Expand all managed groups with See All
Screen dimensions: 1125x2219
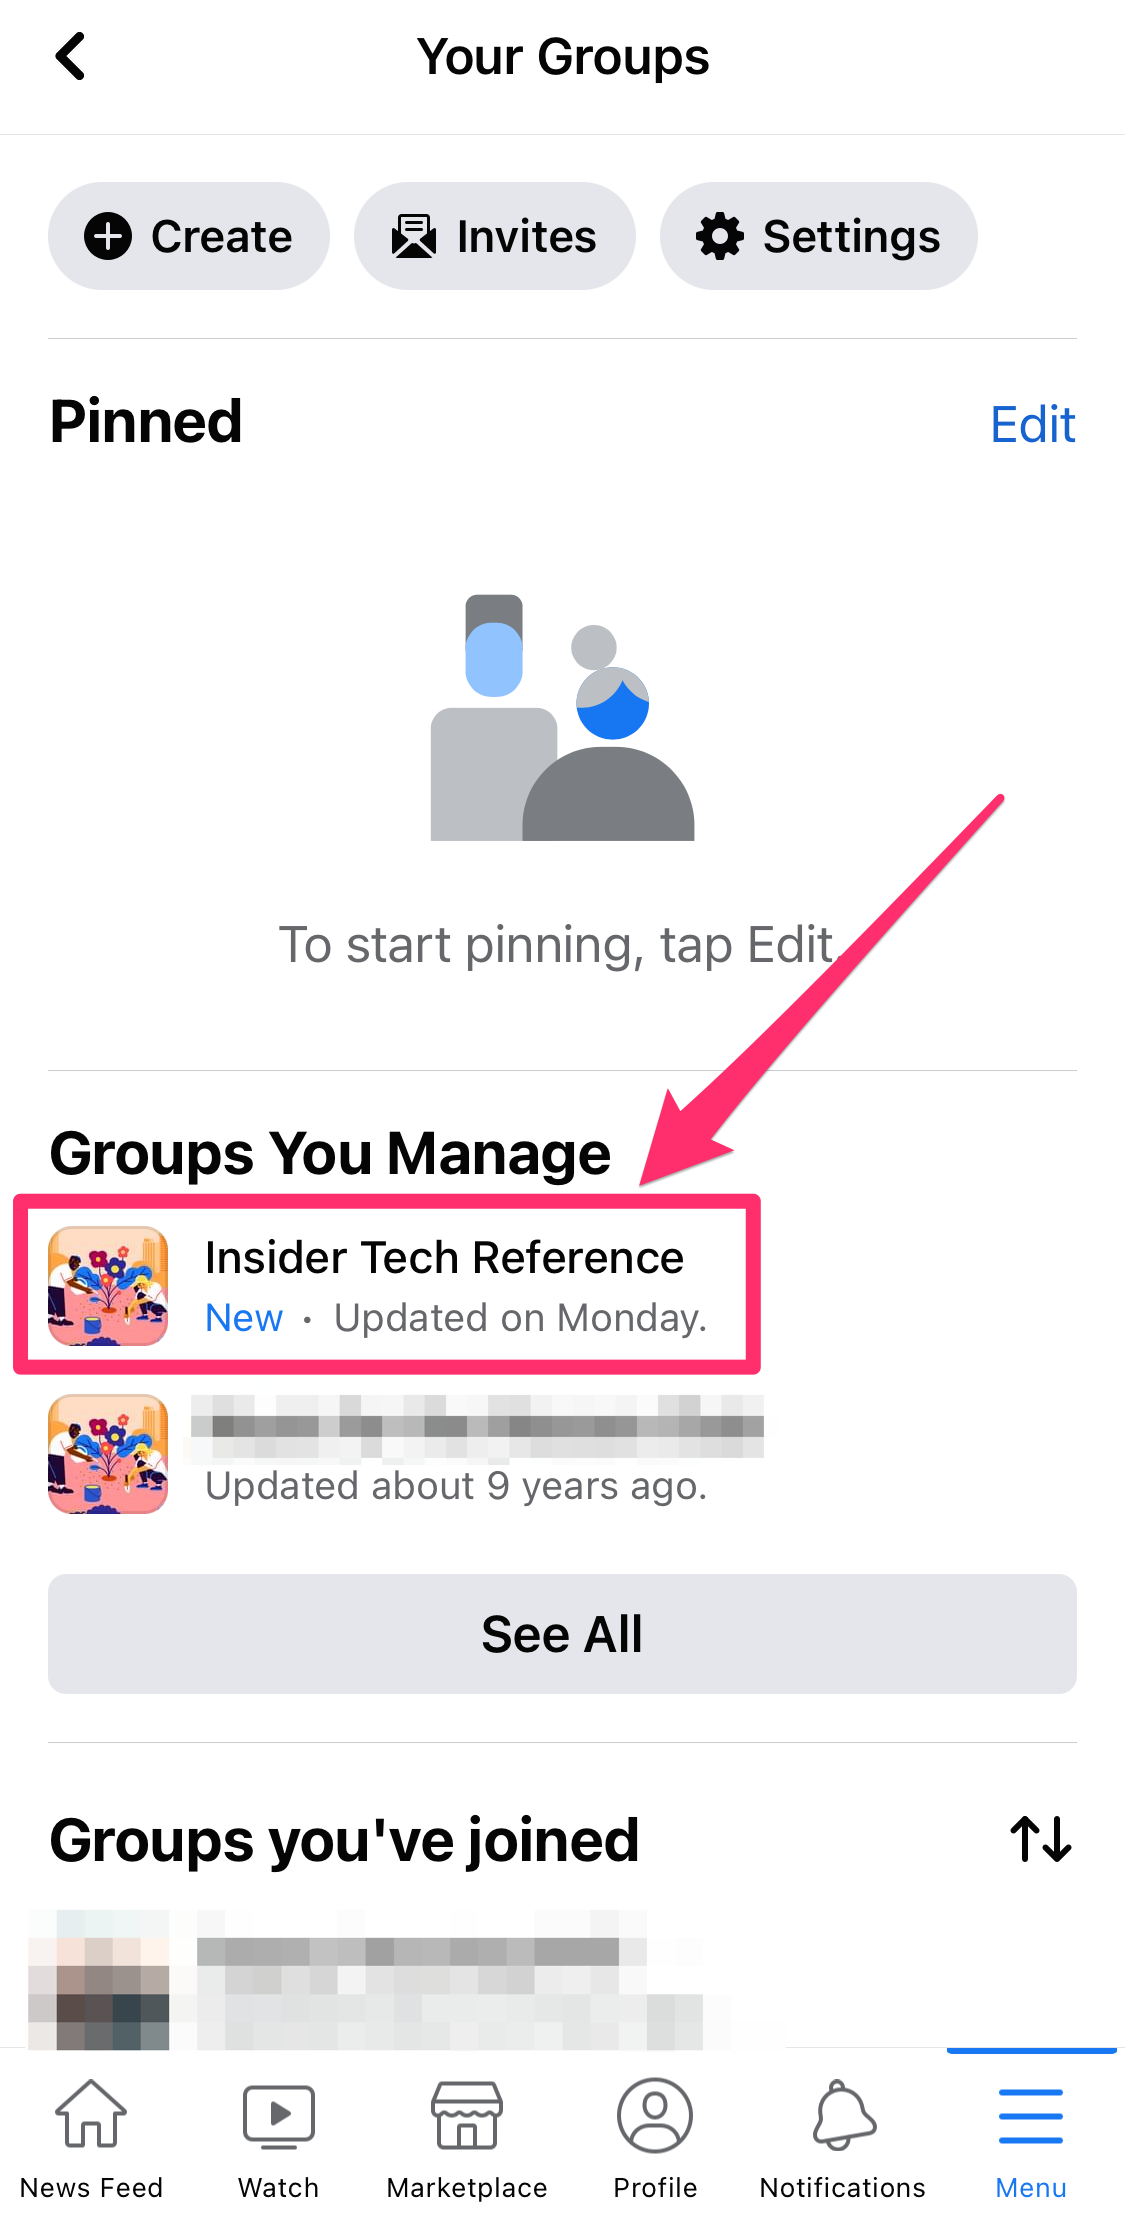[x=562, y=1634]
